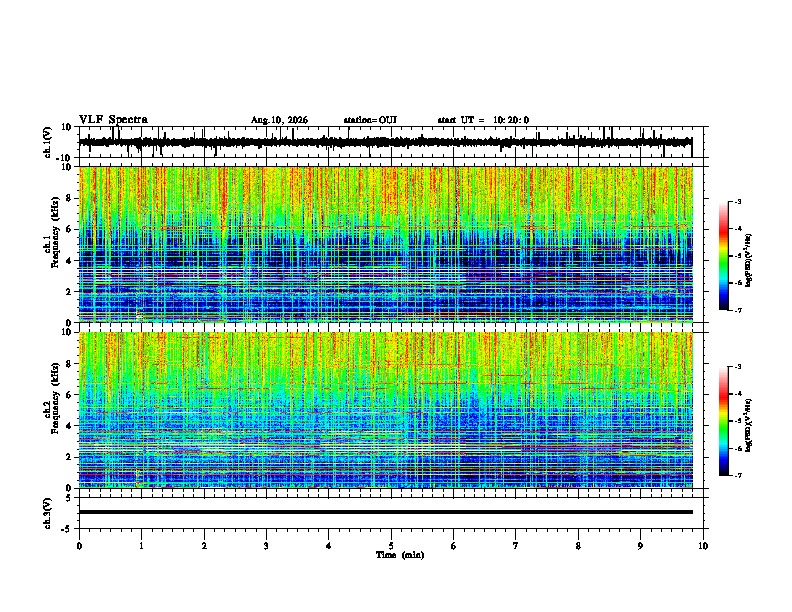The image size is (792, 612).
Task: Click the "ch.3(V)" axis label
Action: 48,513
